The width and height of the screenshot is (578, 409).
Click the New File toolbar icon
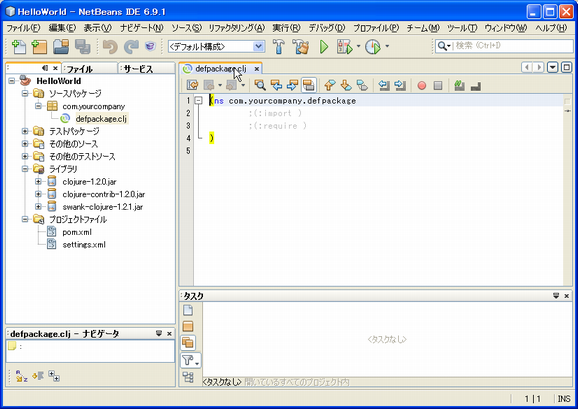coord(18,47)
